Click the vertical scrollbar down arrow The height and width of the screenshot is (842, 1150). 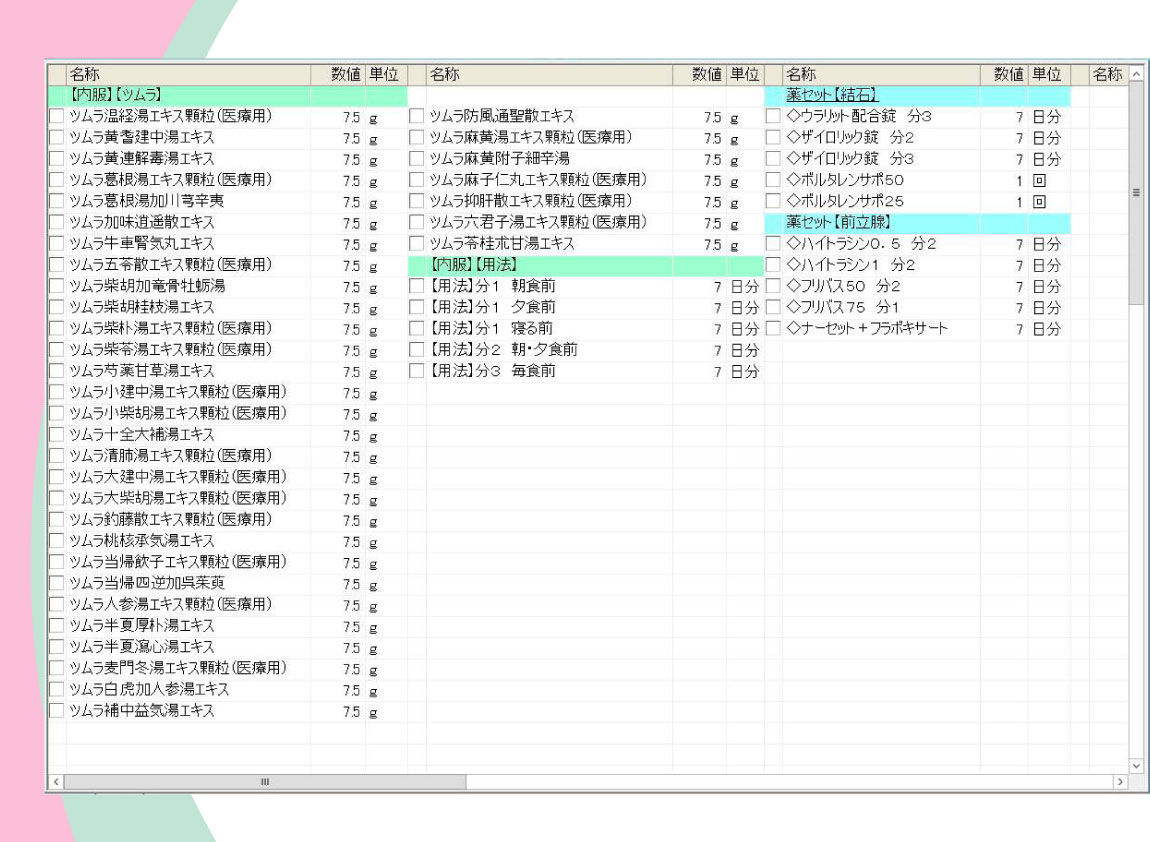[1134, 765]
